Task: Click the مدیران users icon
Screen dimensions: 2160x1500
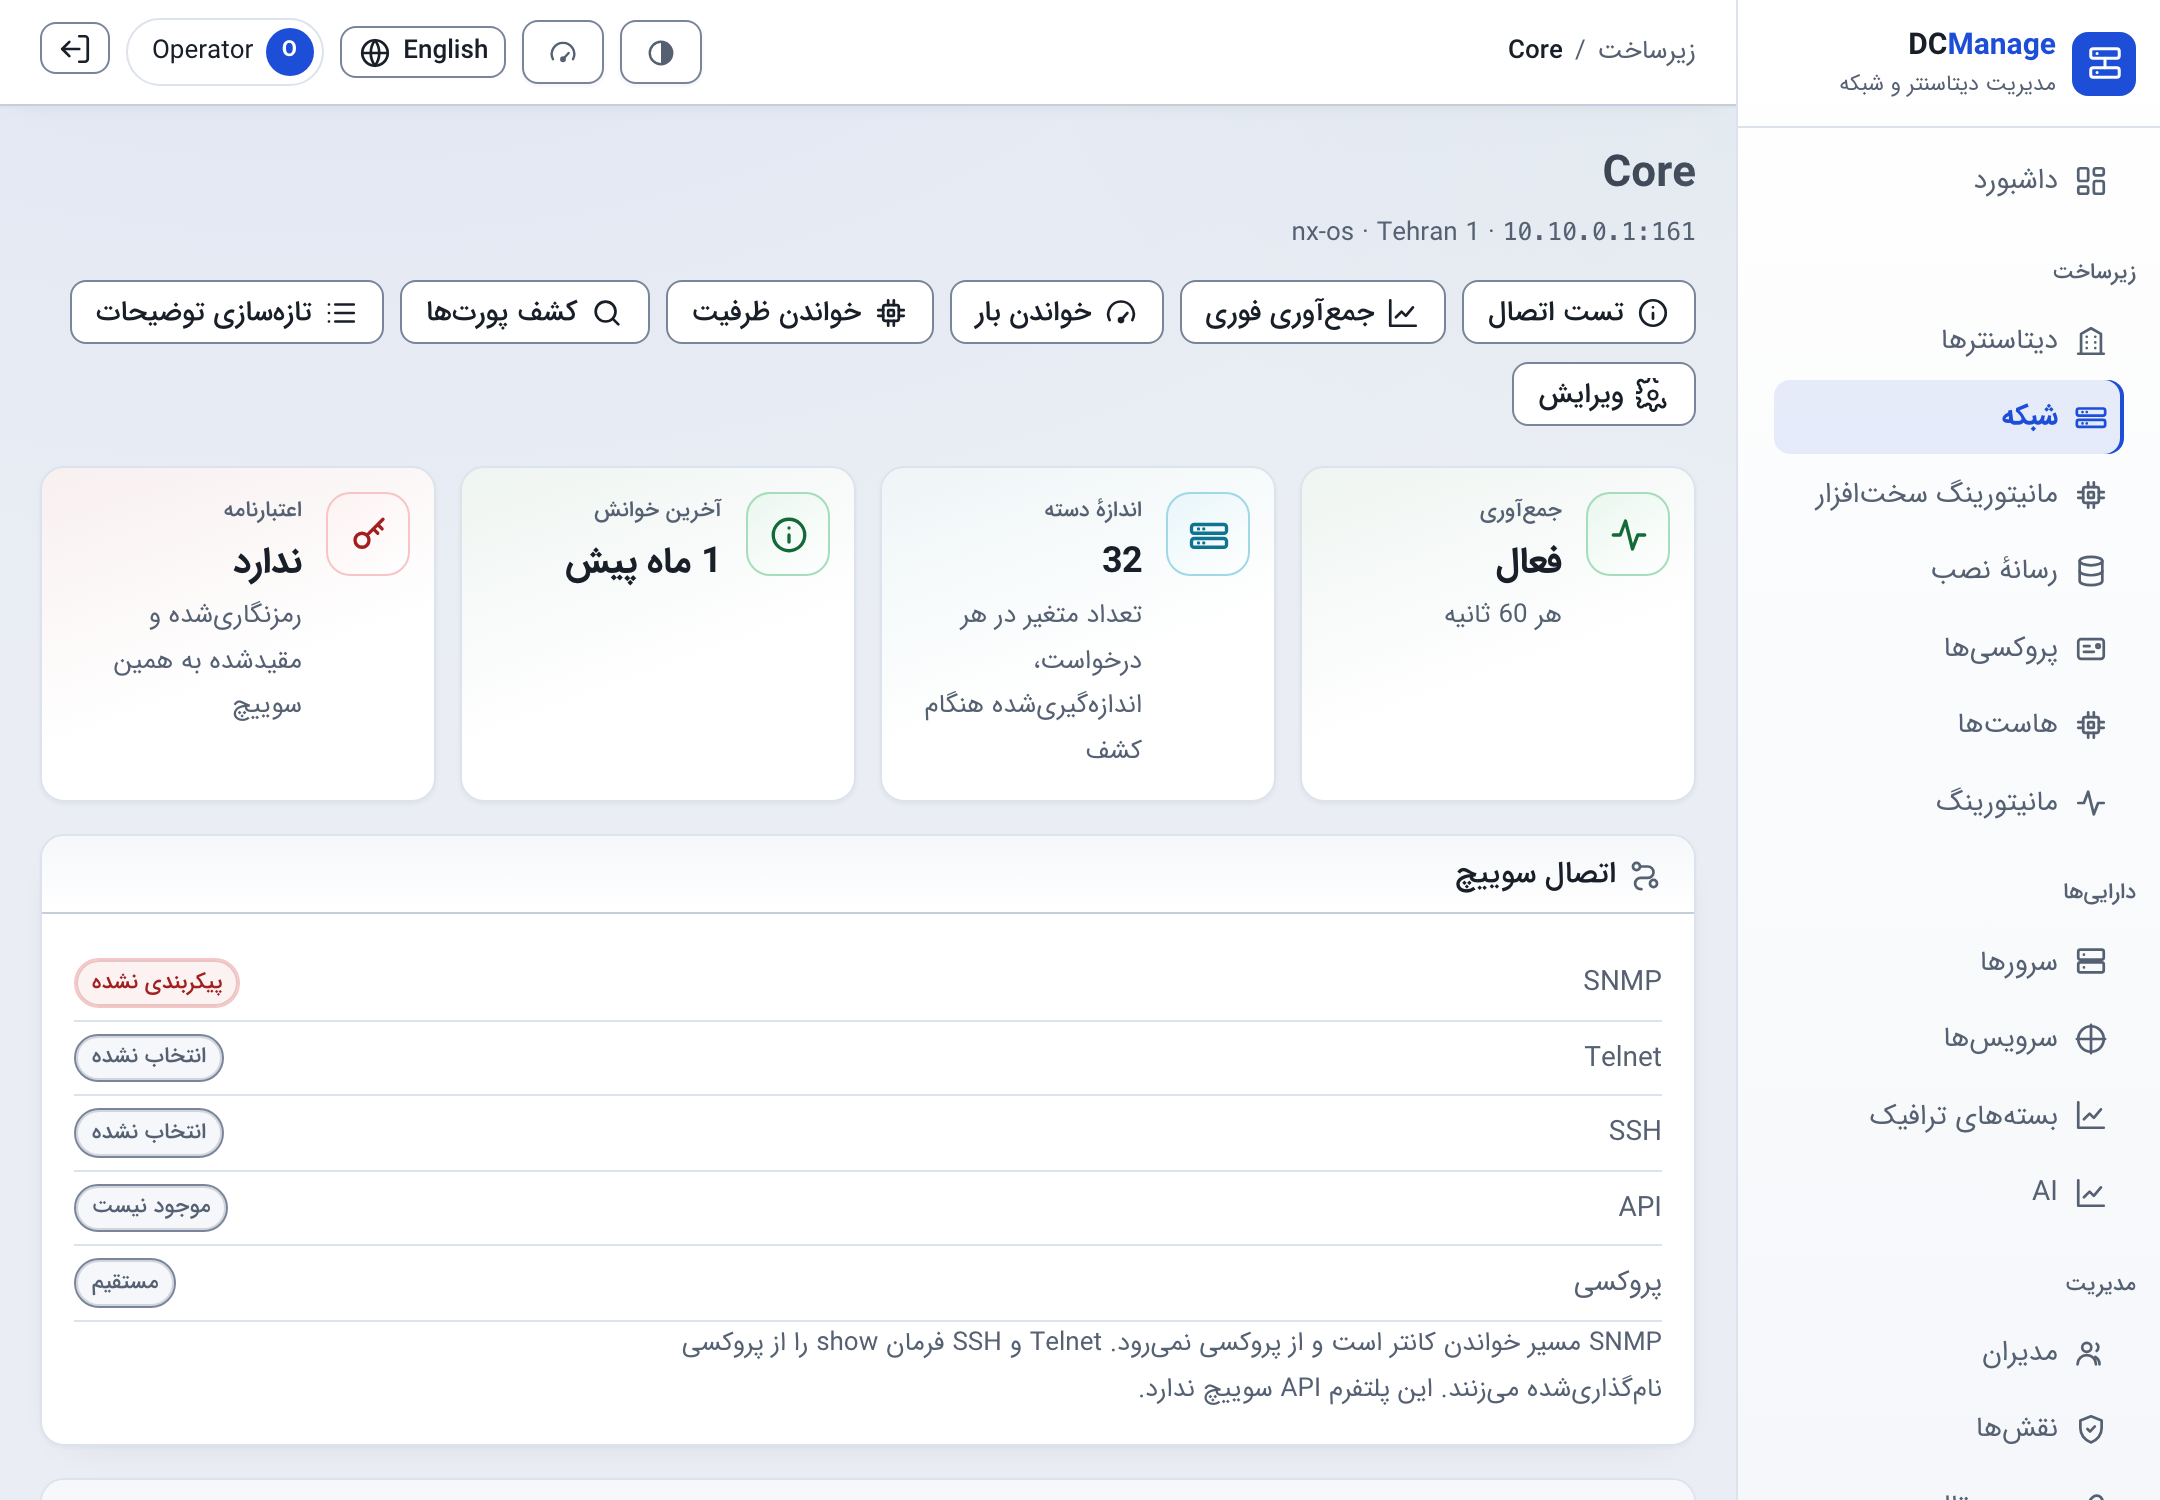Action: point(2091,1353)
